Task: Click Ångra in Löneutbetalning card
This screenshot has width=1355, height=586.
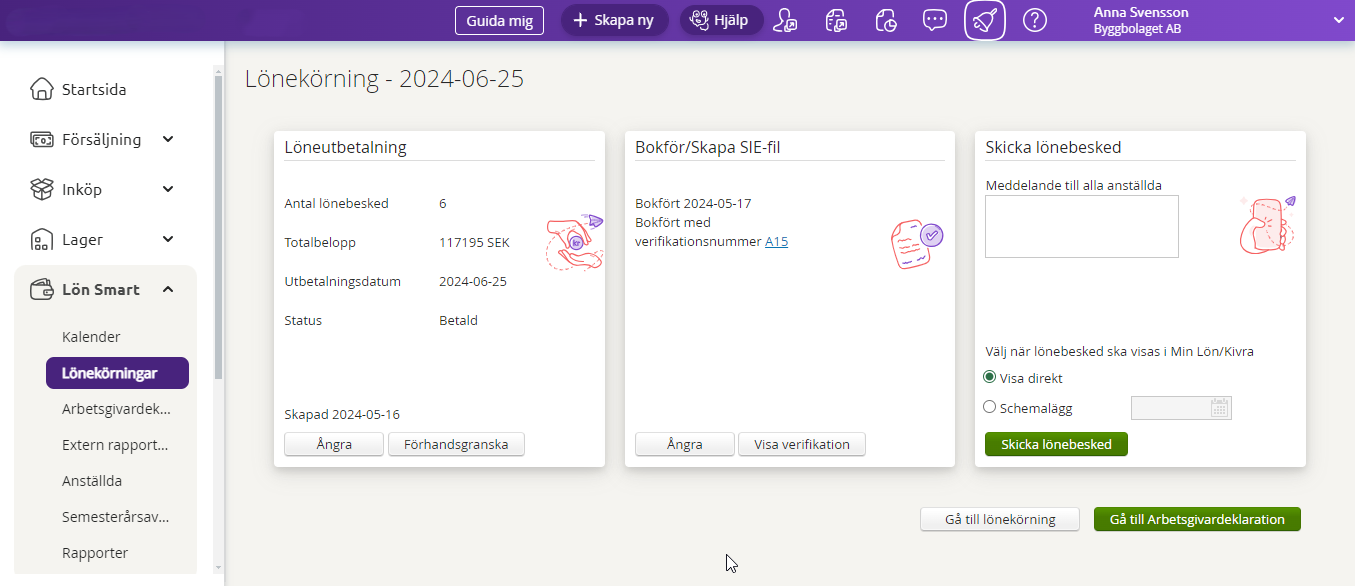Action: [334, 444]
